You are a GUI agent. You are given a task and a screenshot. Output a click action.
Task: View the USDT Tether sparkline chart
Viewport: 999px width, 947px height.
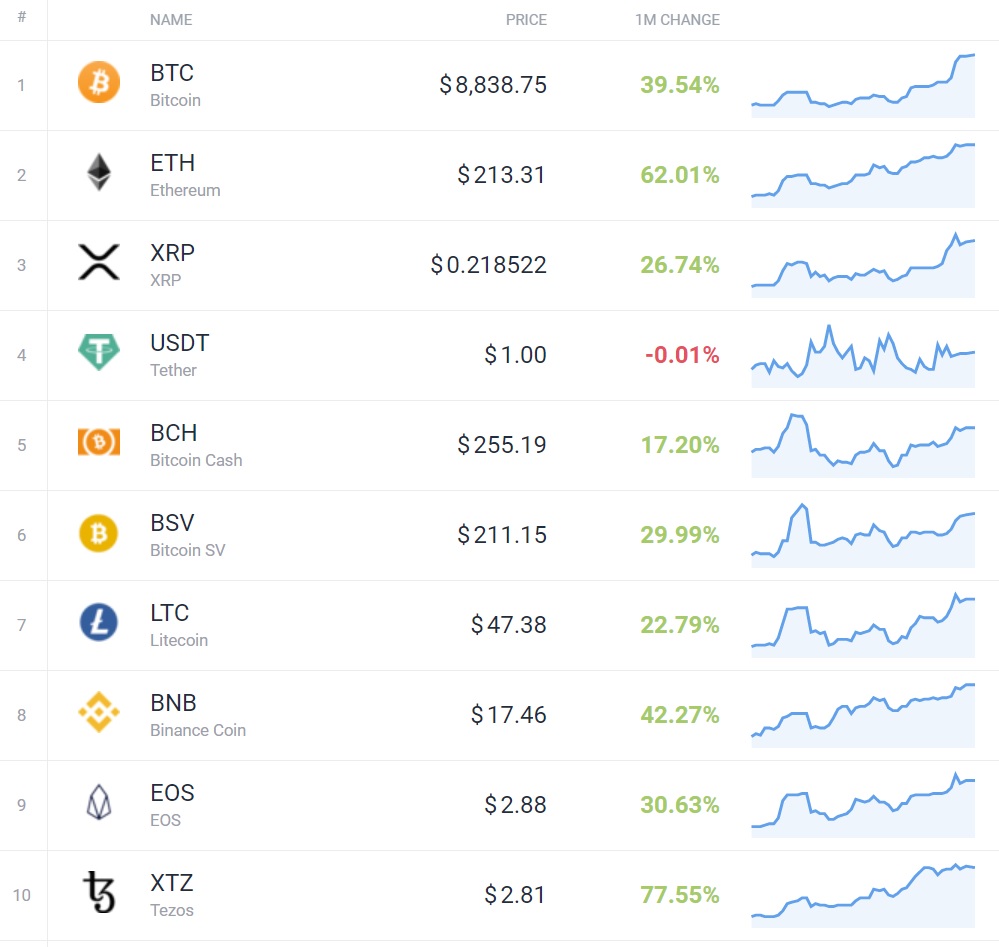click(863, 356)
